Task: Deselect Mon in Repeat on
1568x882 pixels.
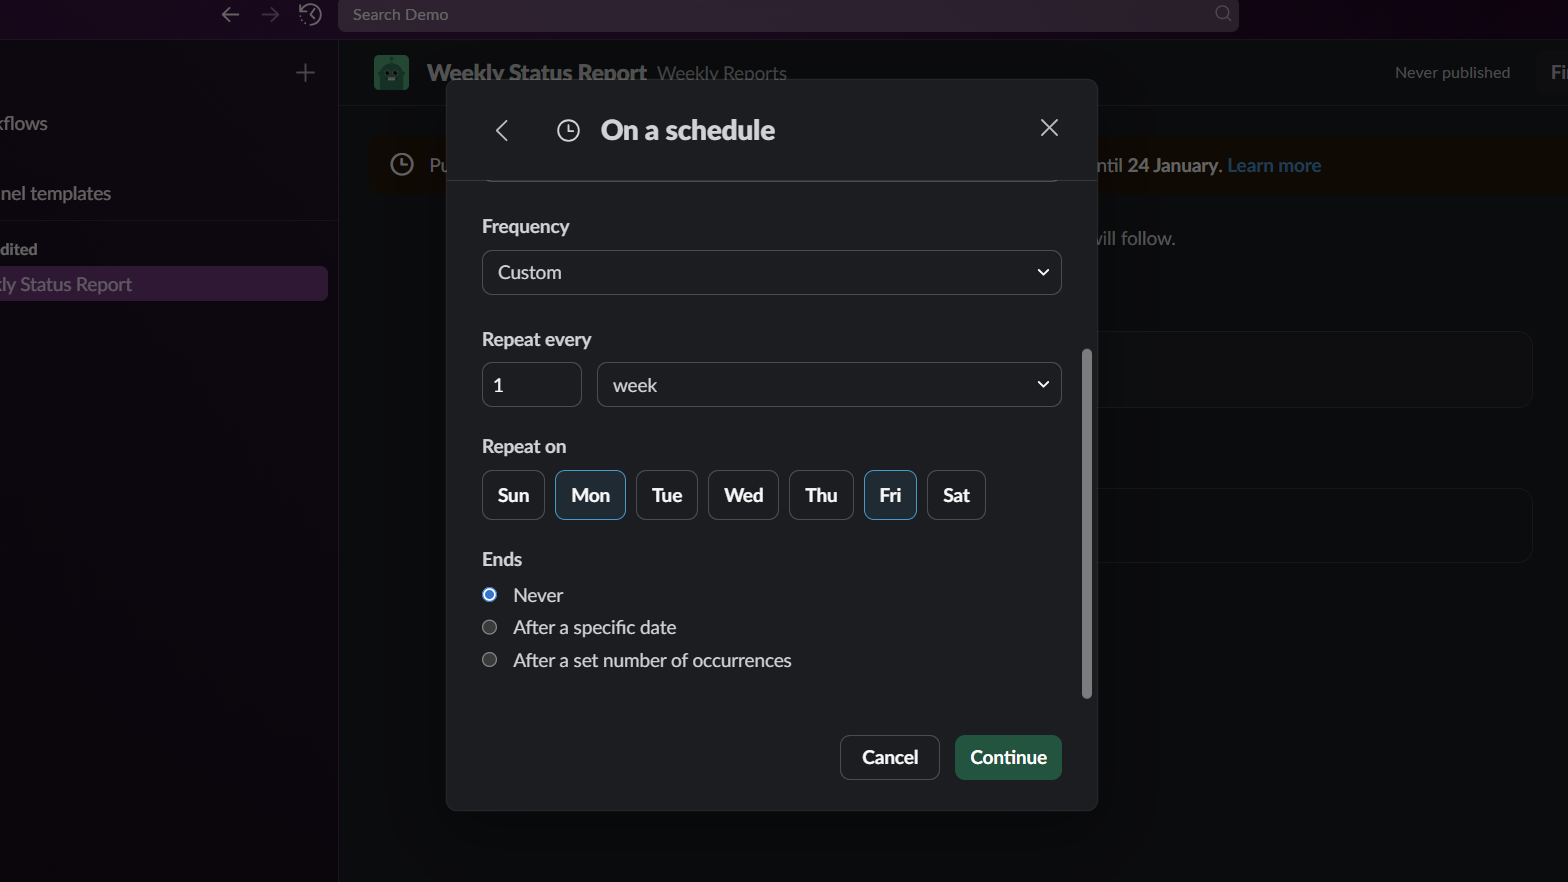Action: tap(590, 495)
